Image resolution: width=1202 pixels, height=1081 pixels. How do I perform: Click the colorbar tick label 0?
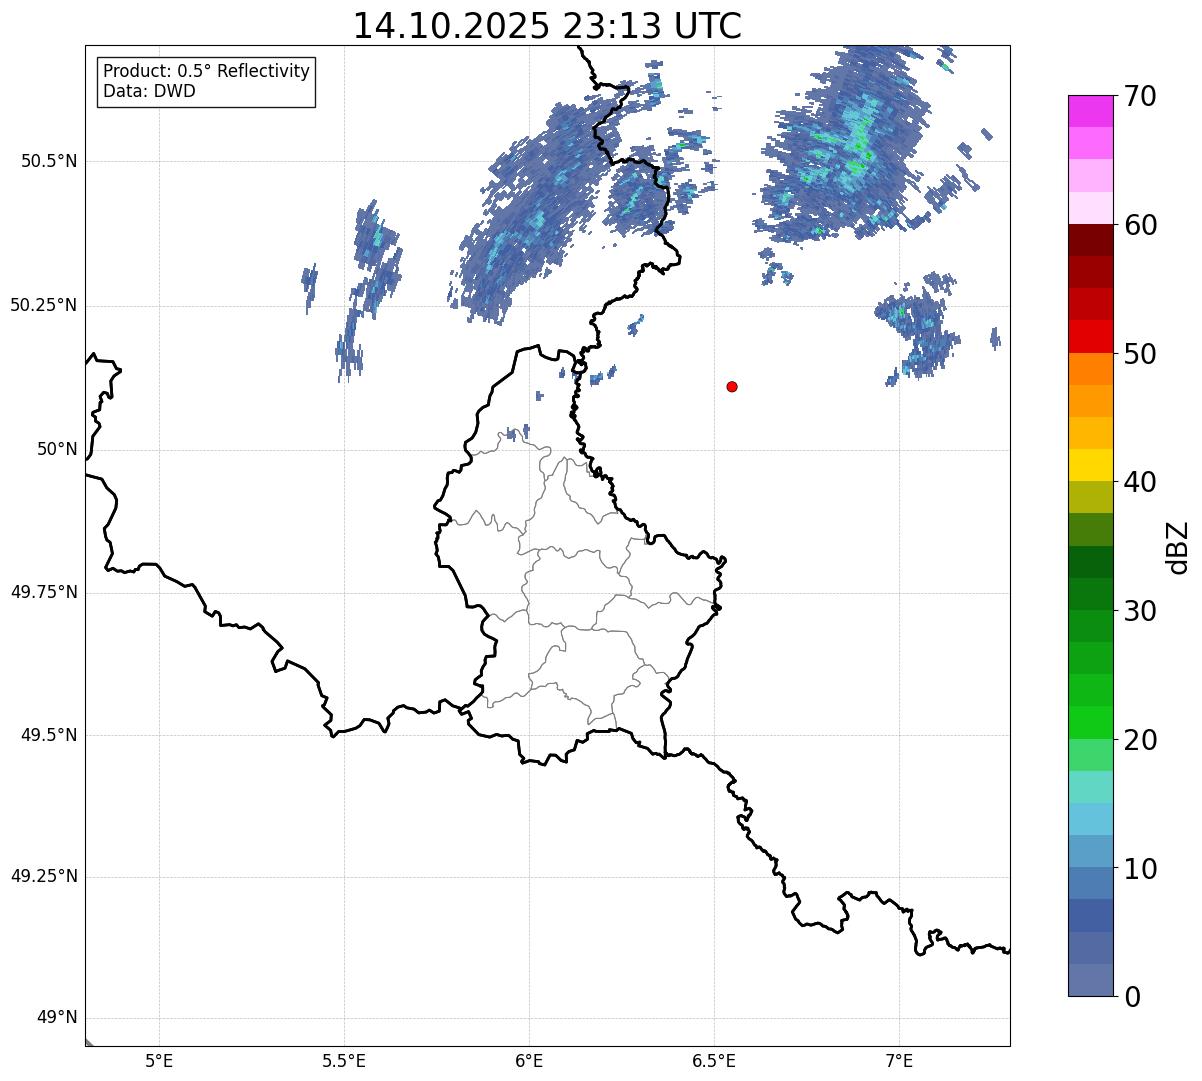(x=1132, y=997)
